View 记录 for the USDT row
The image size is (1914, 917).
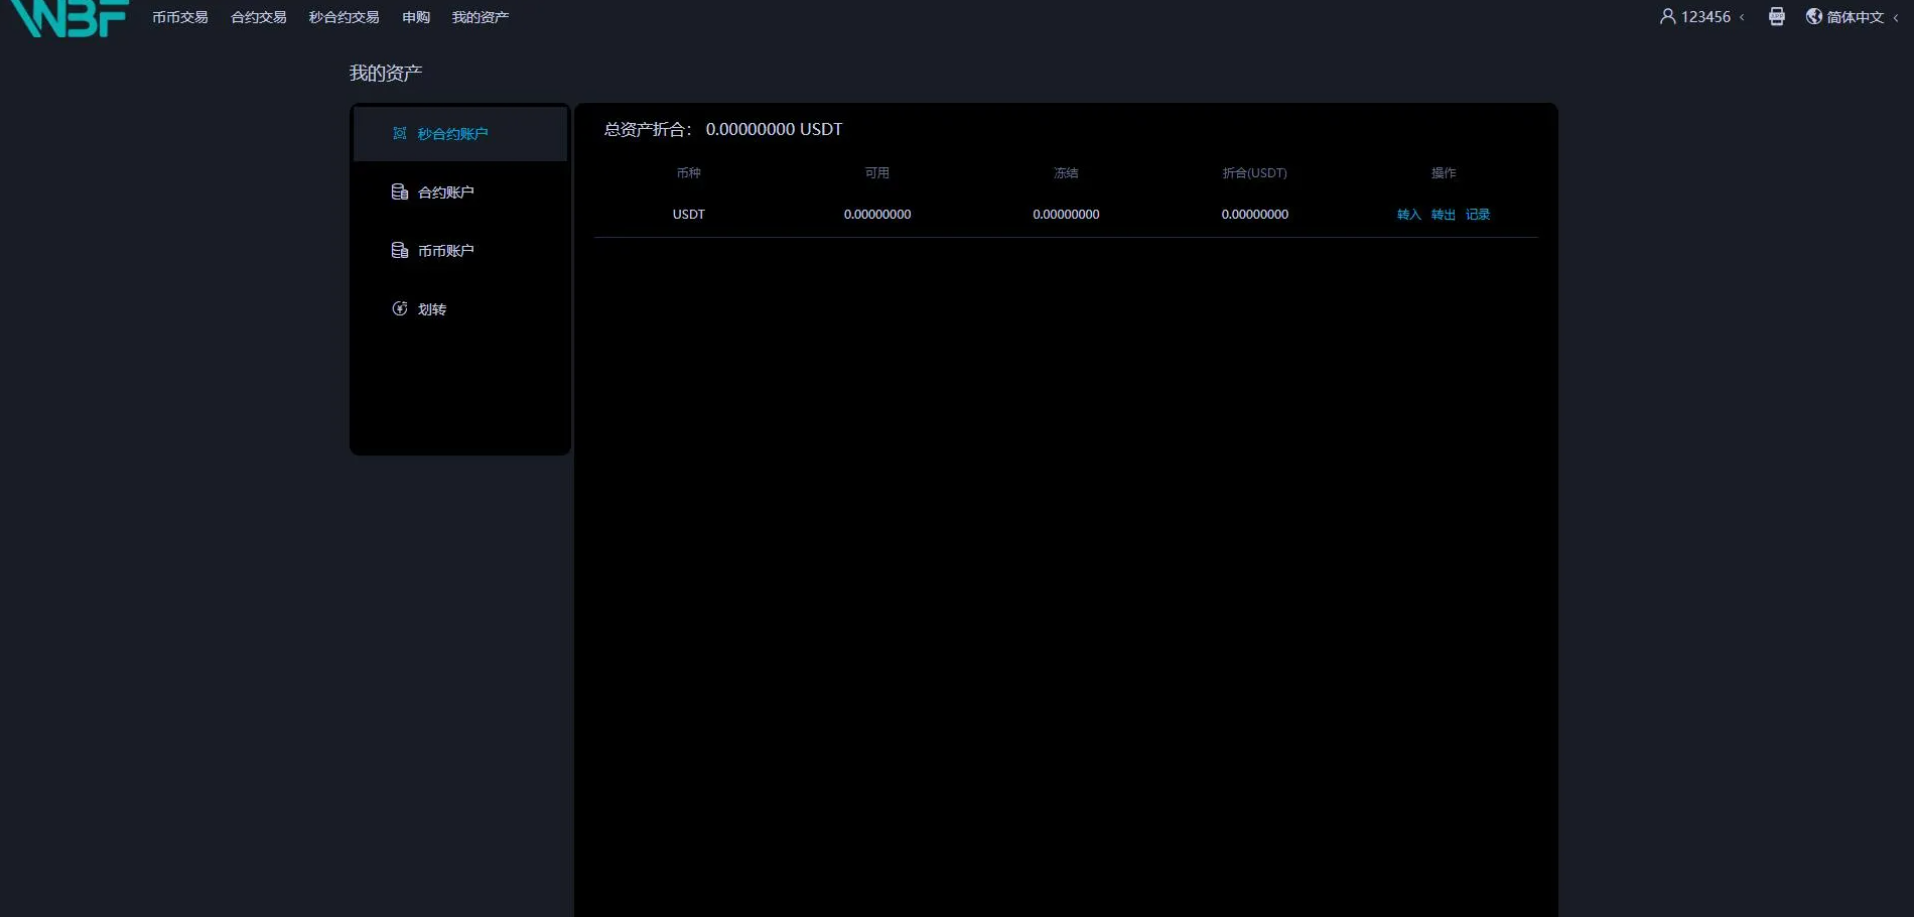(1477, 214)
